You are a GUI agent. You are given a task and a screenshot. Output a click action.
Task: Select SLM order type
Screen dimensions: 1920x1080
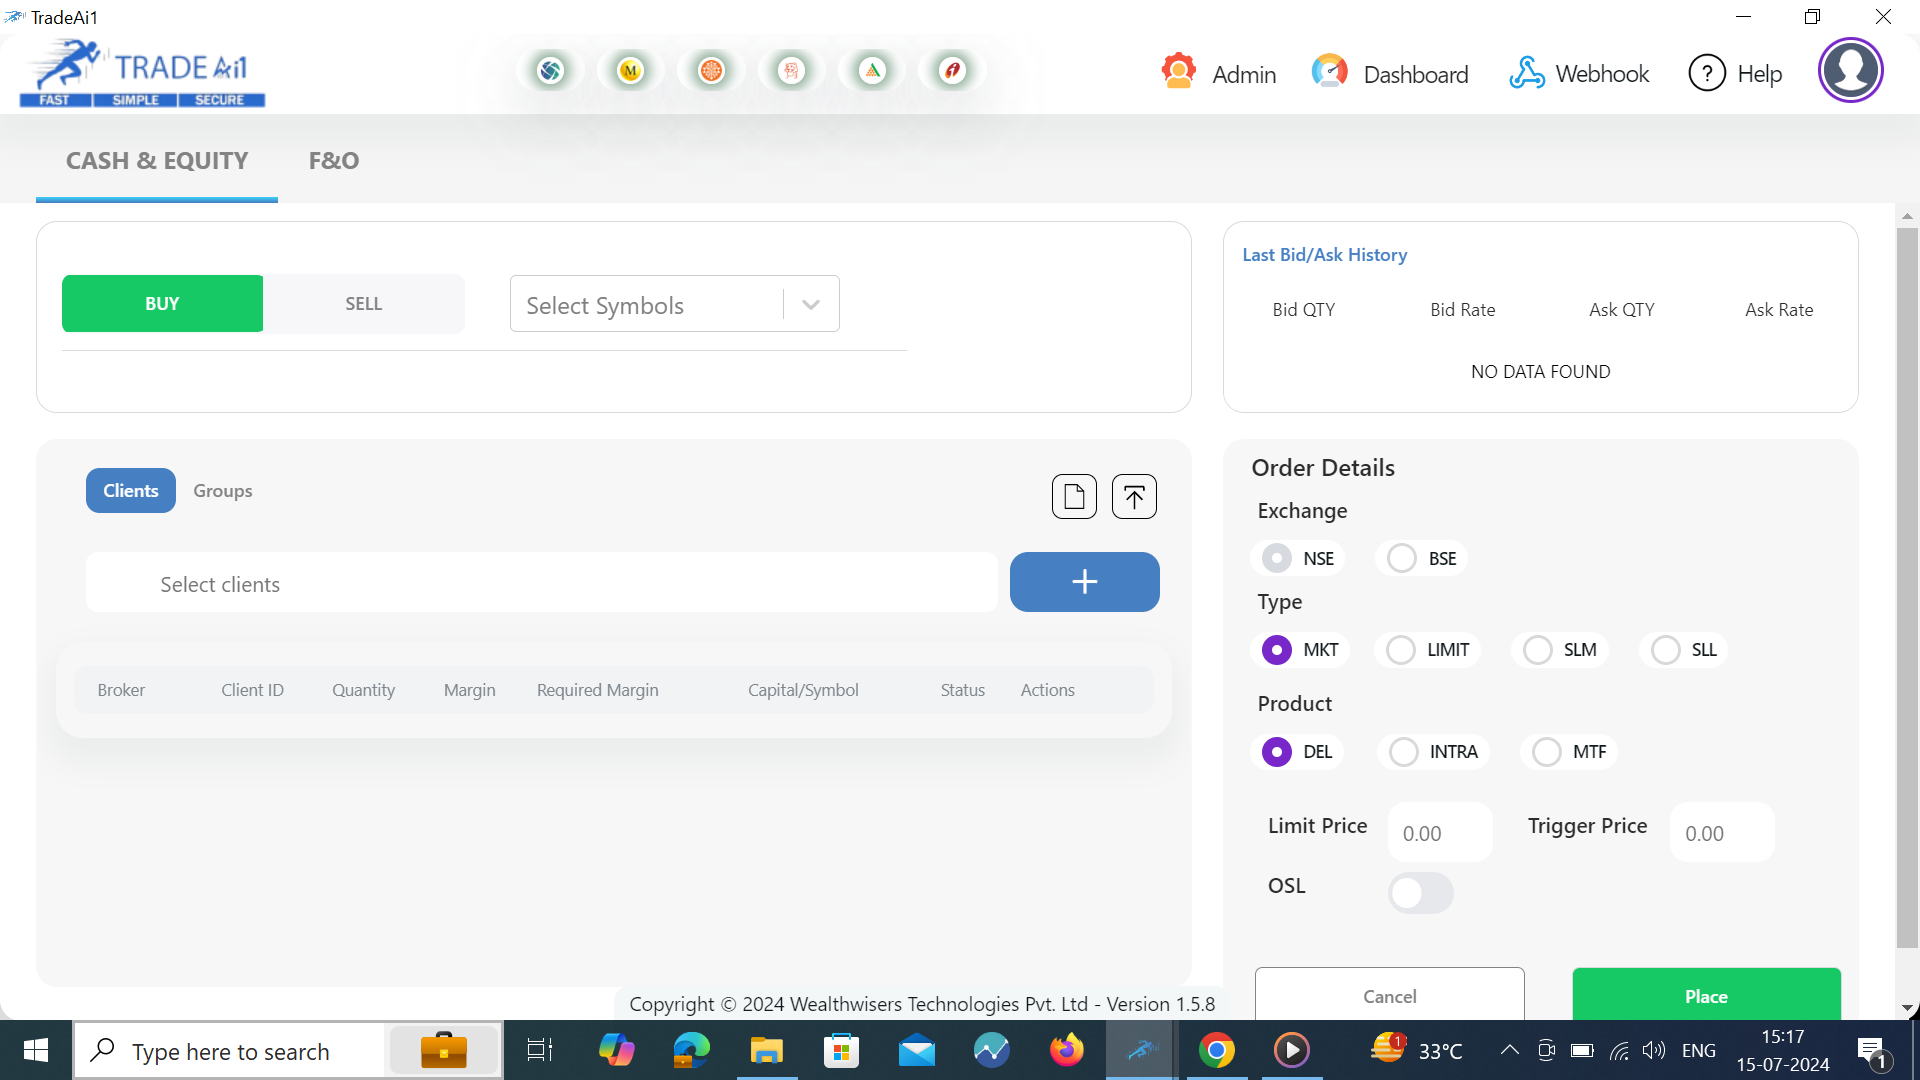(x=1538, y=650)
